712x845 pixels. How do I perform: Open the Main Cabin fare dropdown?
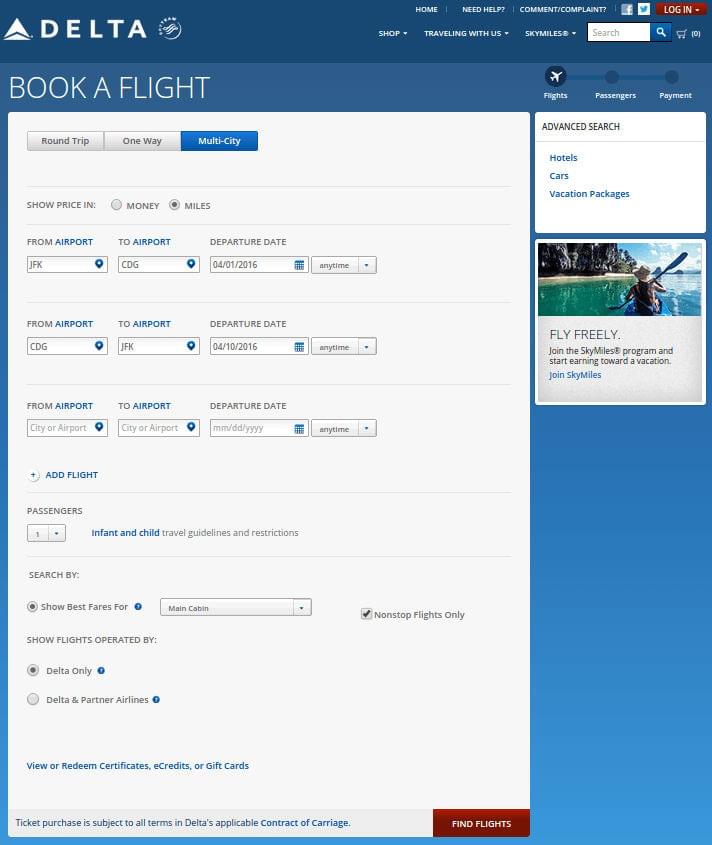[236, 608]
